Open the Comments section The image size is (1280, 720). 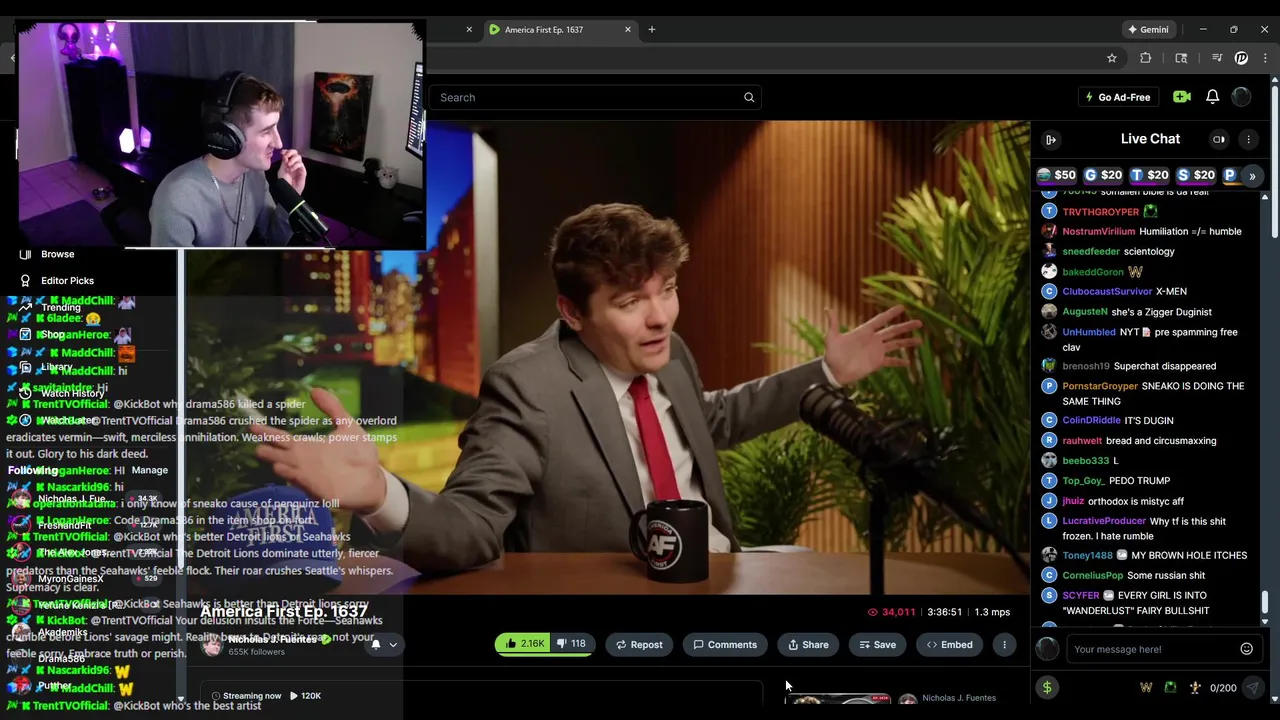tap(725, 644)
